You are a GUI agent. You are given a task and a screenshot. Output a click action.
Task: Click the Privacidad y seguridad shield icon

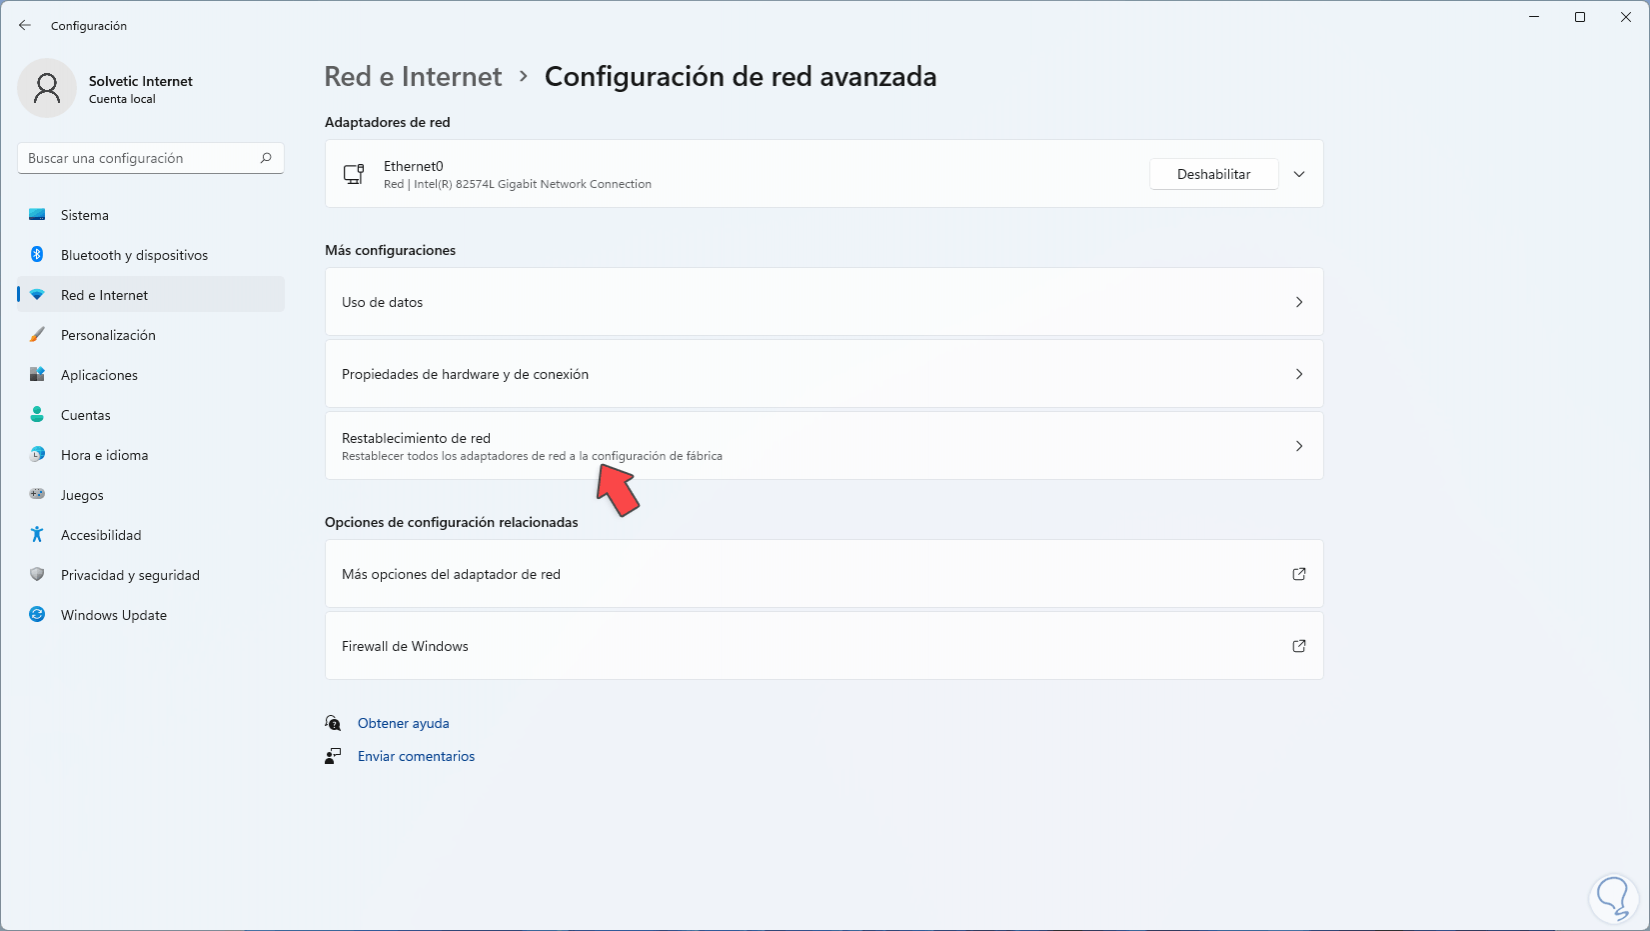point(37,575)
